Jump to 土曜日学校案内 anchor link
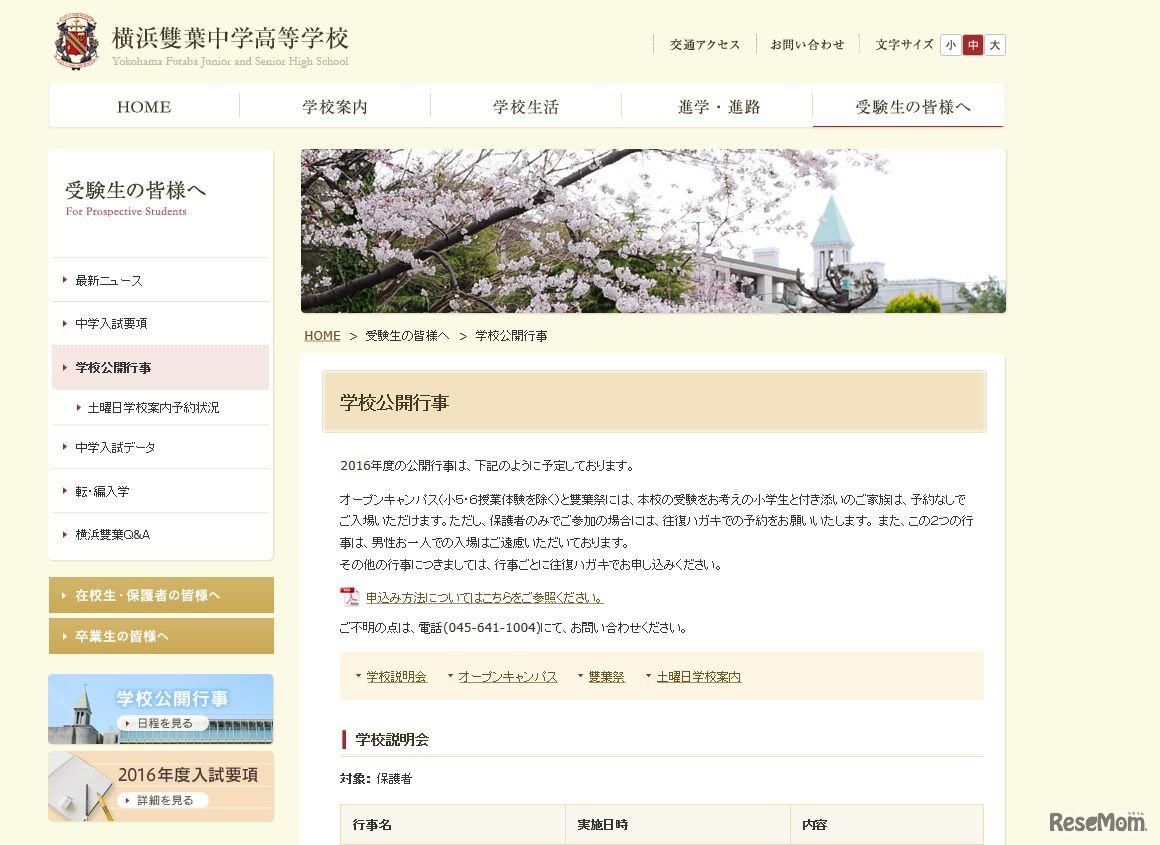Screen dimensions: 1160x845 click(x=698, y=676)
